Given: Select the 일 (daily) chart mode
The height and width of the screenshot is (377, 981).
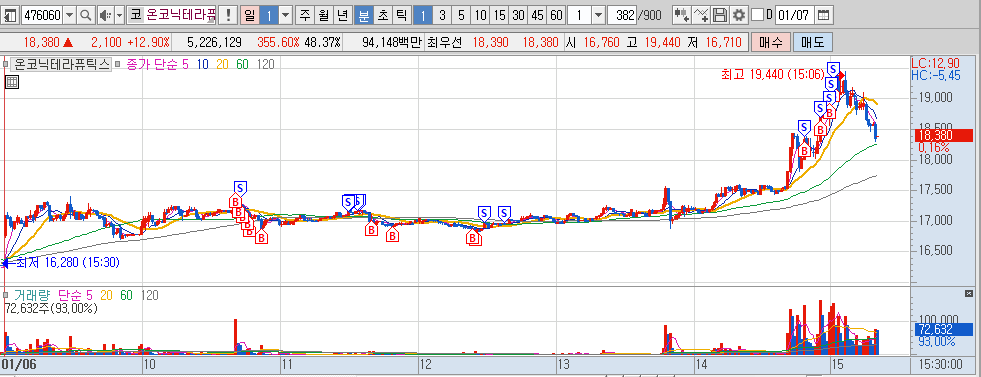Looking at the screenshot, I should click(x=250, y=14).
